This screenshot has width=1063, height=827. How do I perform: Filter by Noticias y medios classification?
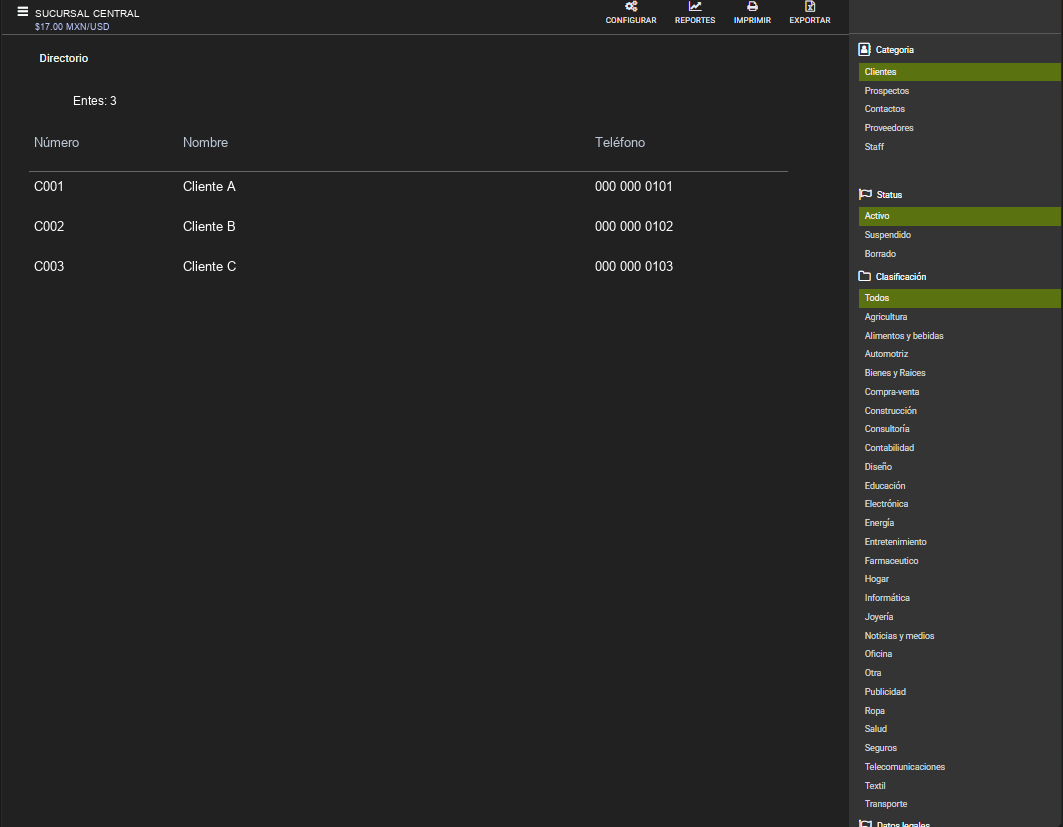pos(899,637)
